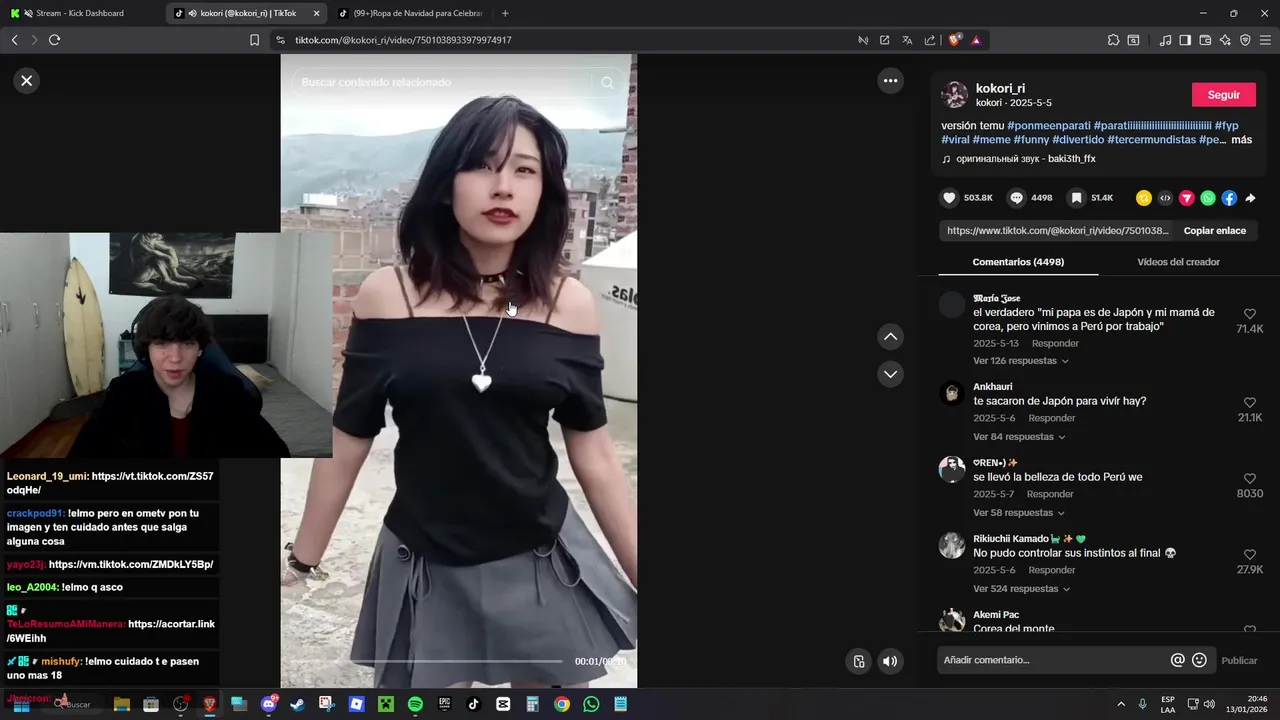The width and height of the screenshot is (1280, 720).
Task: Like the comment with 8030 likes
Action: (1249, 479)
